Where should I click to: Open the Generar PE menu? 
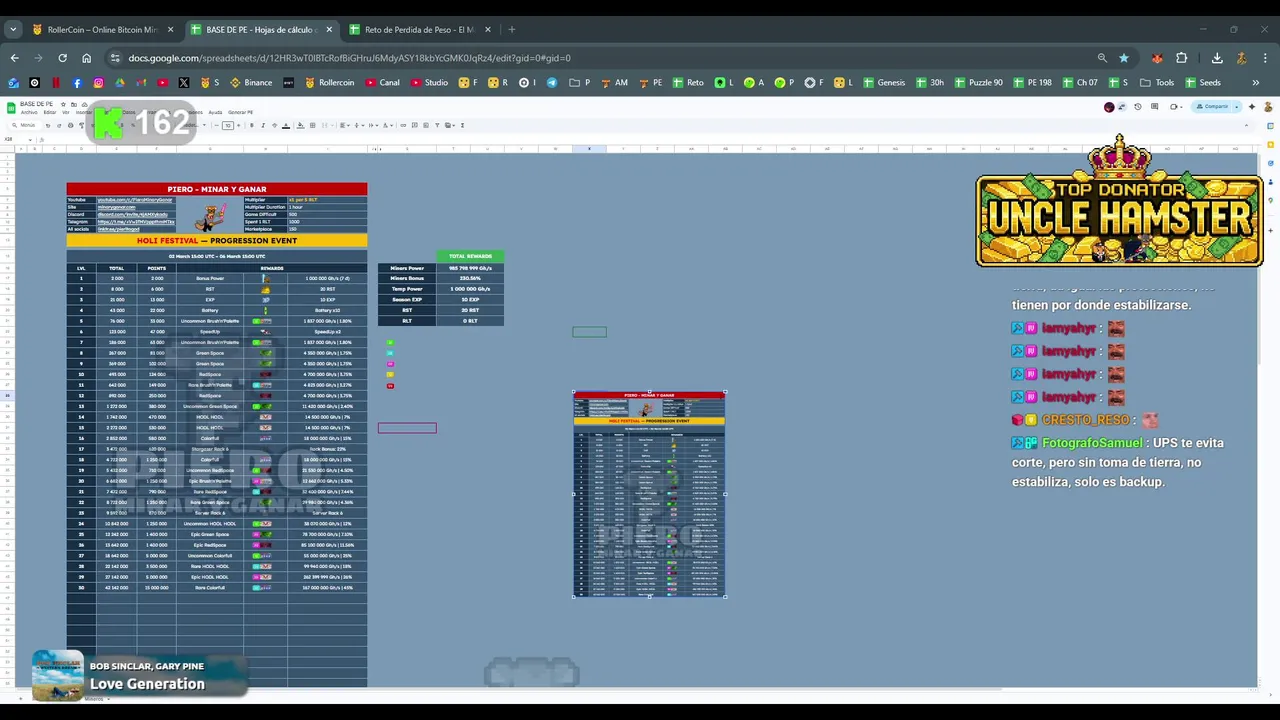click(240, 112)
